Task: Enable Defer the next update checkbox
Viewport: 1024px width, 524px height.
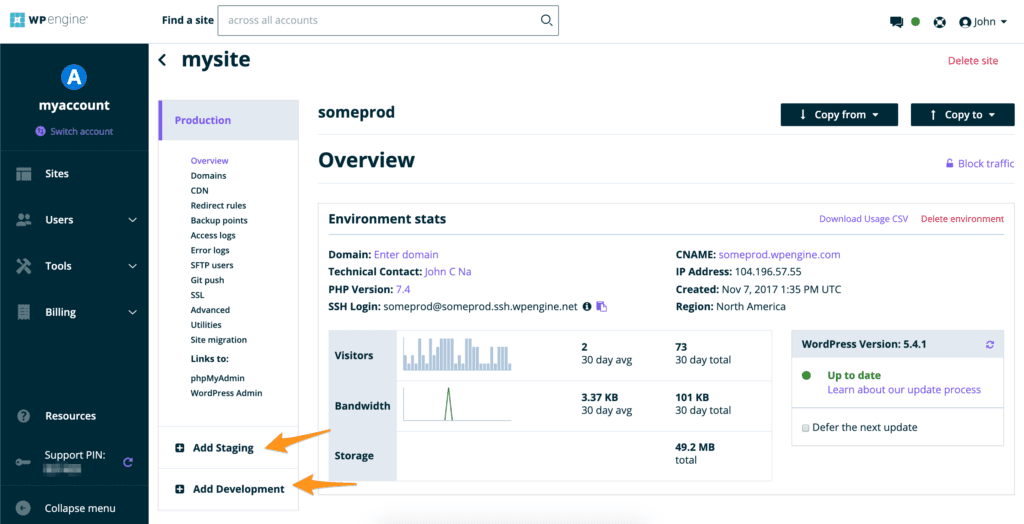Action: (x=806, y=428)
